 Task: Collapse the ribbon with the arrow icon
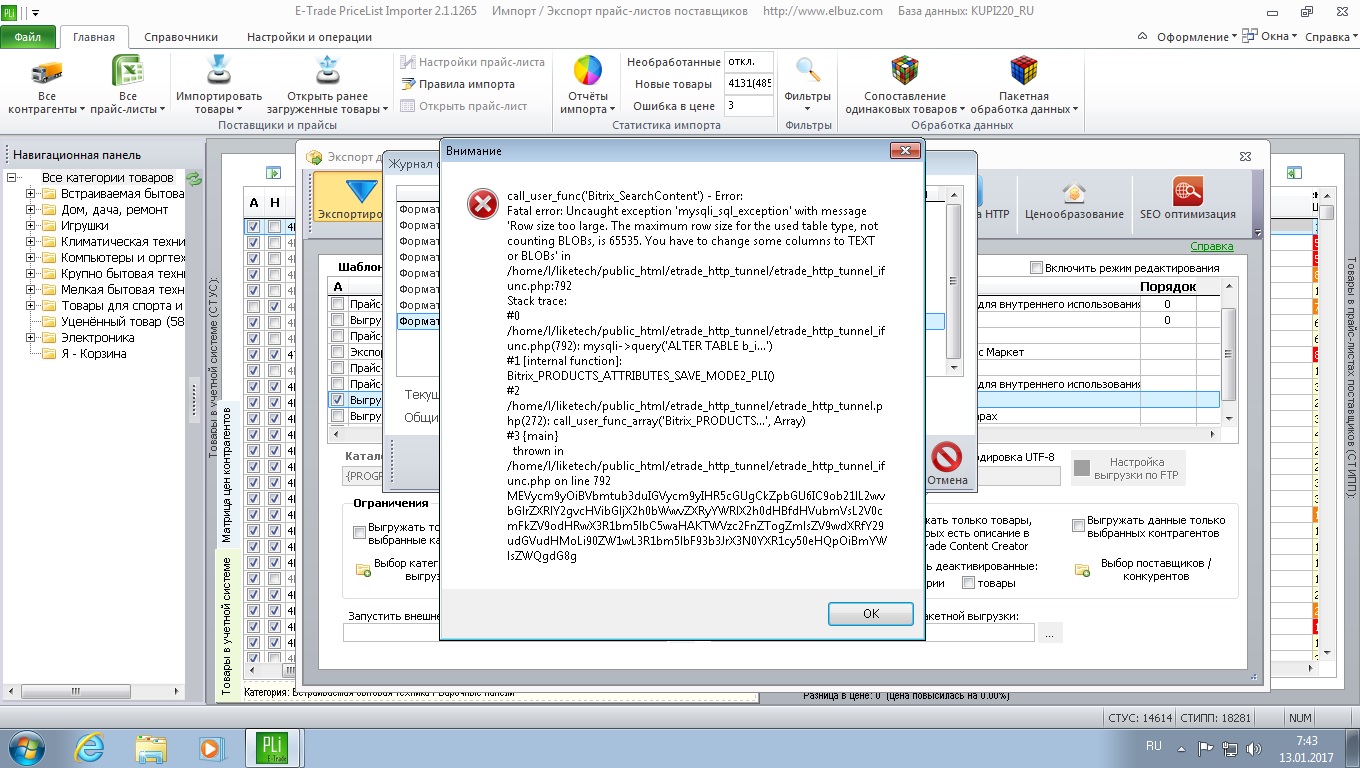point(1144,37)
